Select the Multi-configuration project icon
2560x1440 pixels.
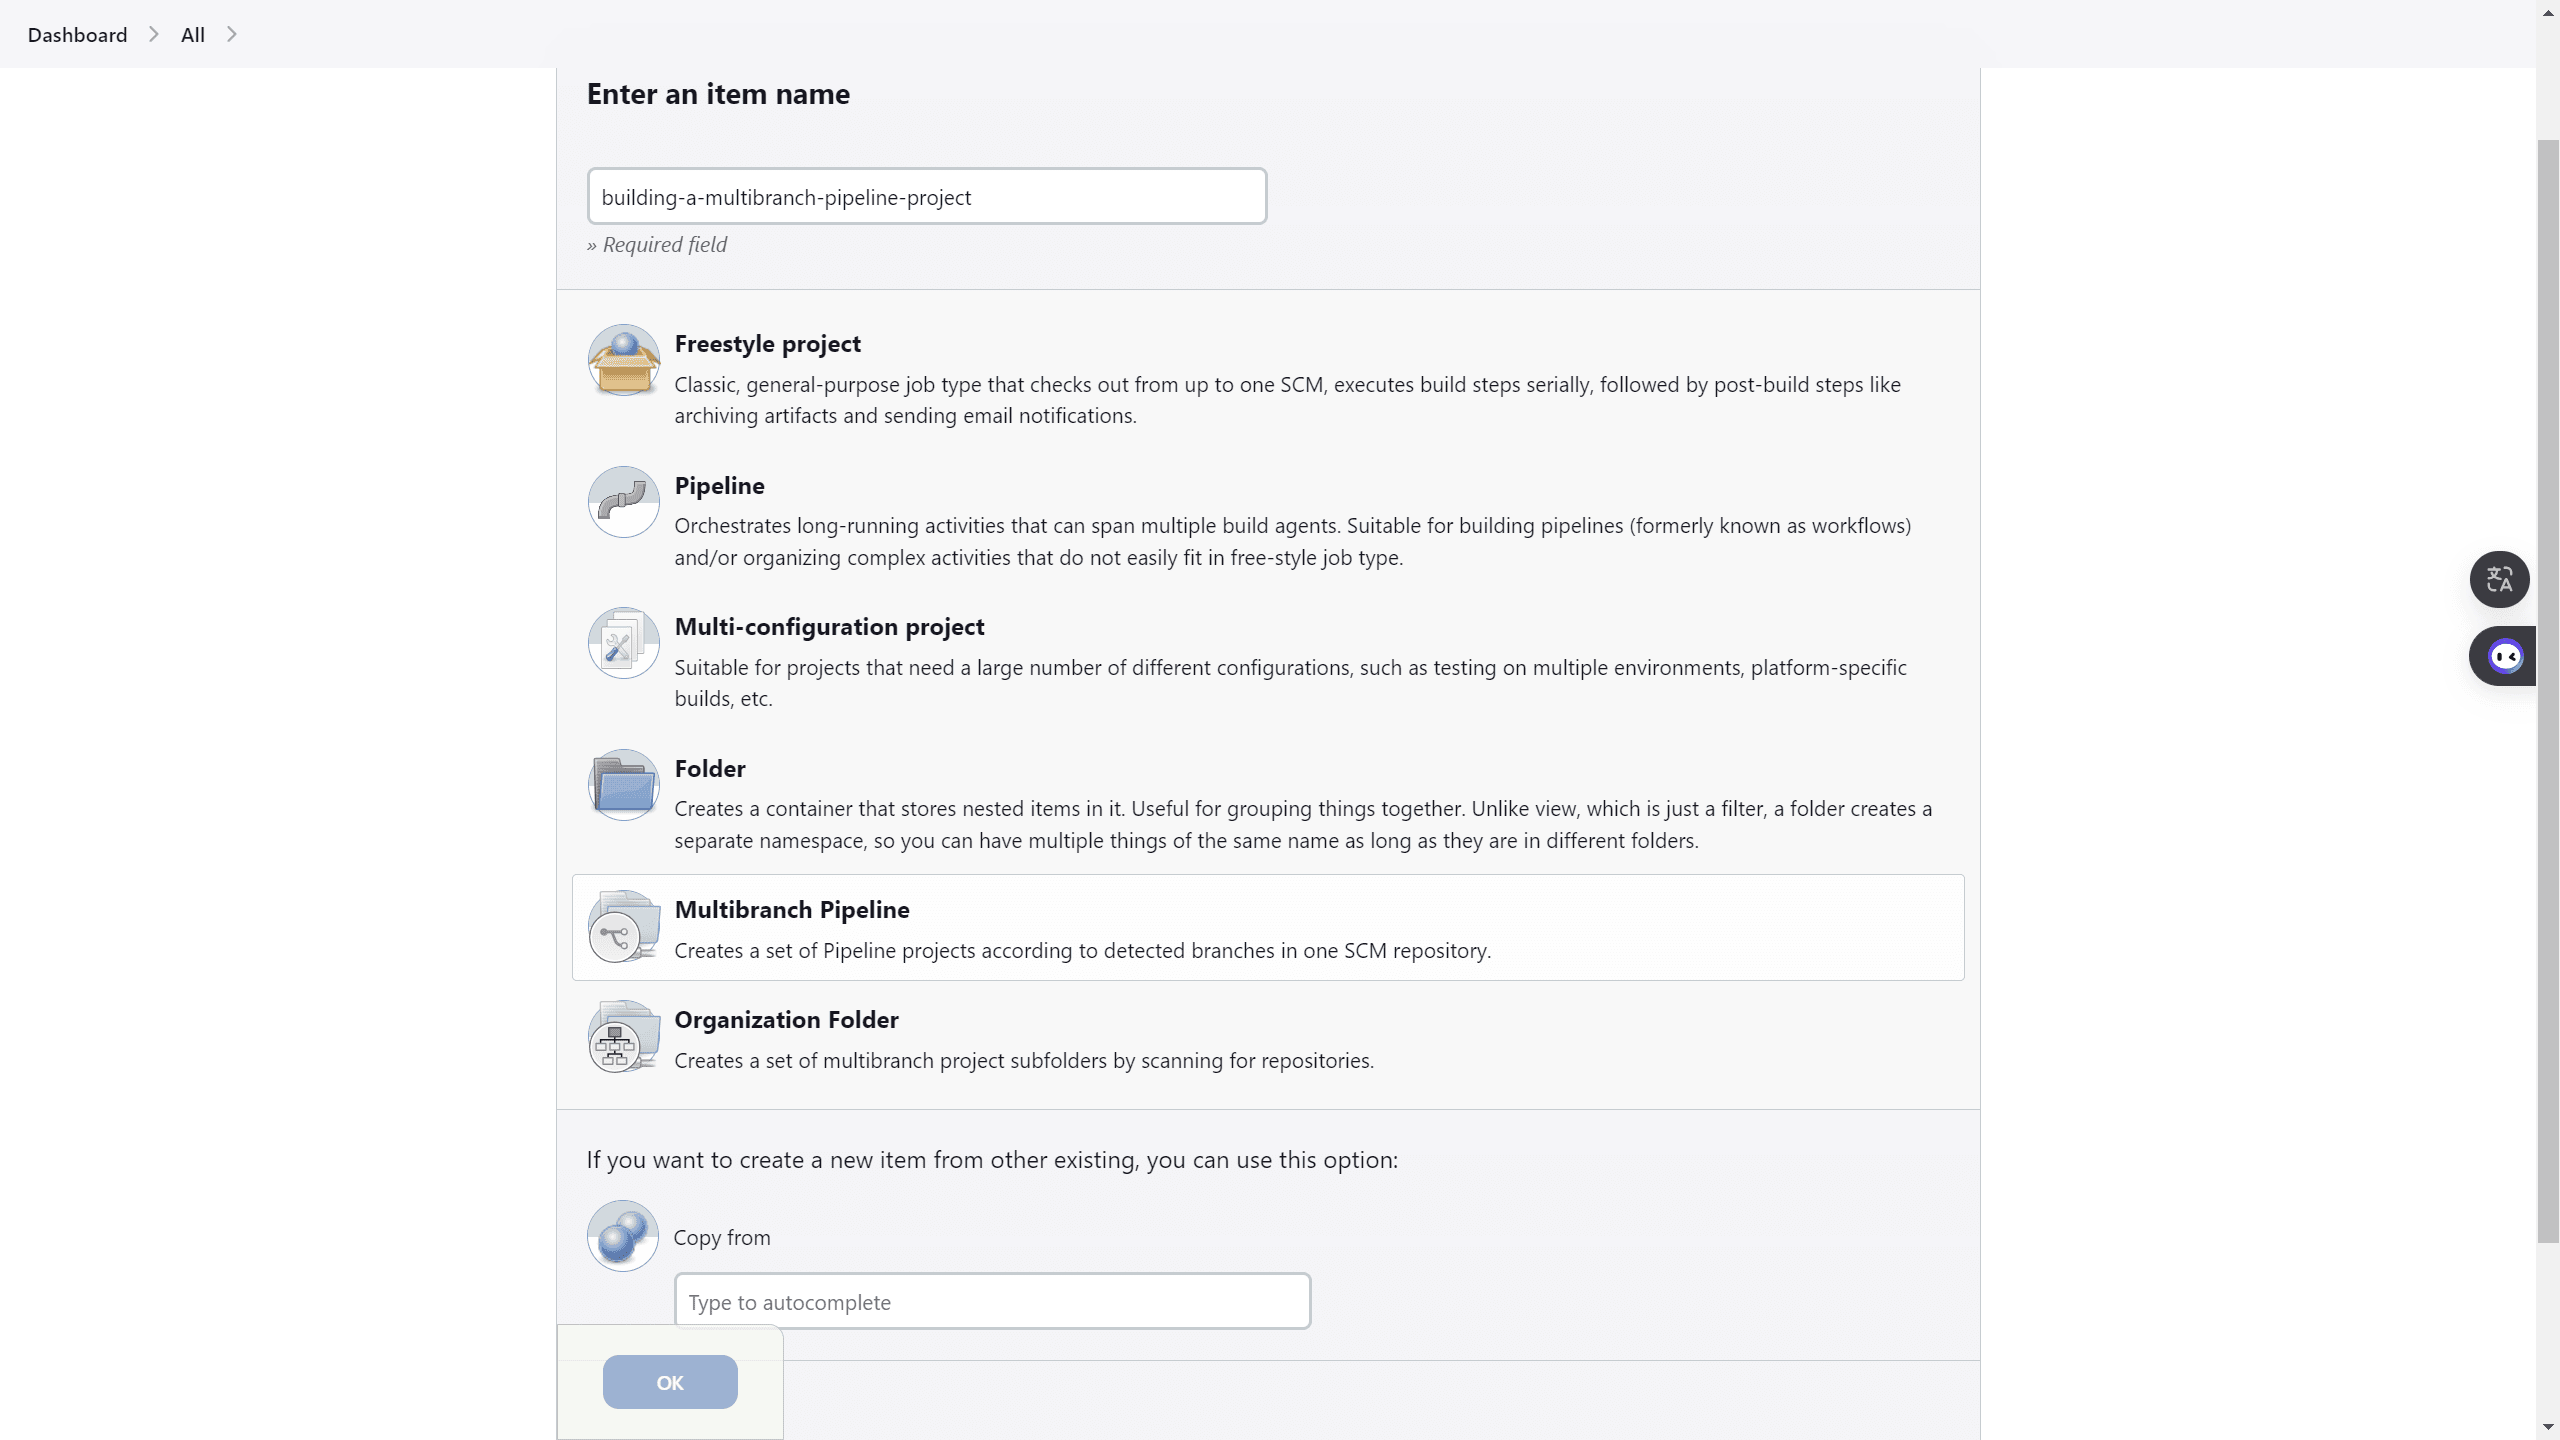(x=622, y=642)
